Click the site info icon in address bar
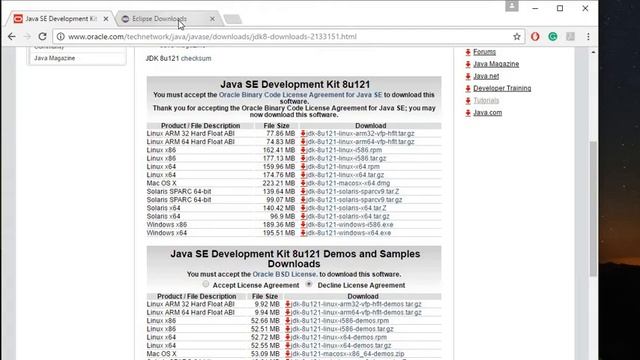 click(x=60, y=37)
